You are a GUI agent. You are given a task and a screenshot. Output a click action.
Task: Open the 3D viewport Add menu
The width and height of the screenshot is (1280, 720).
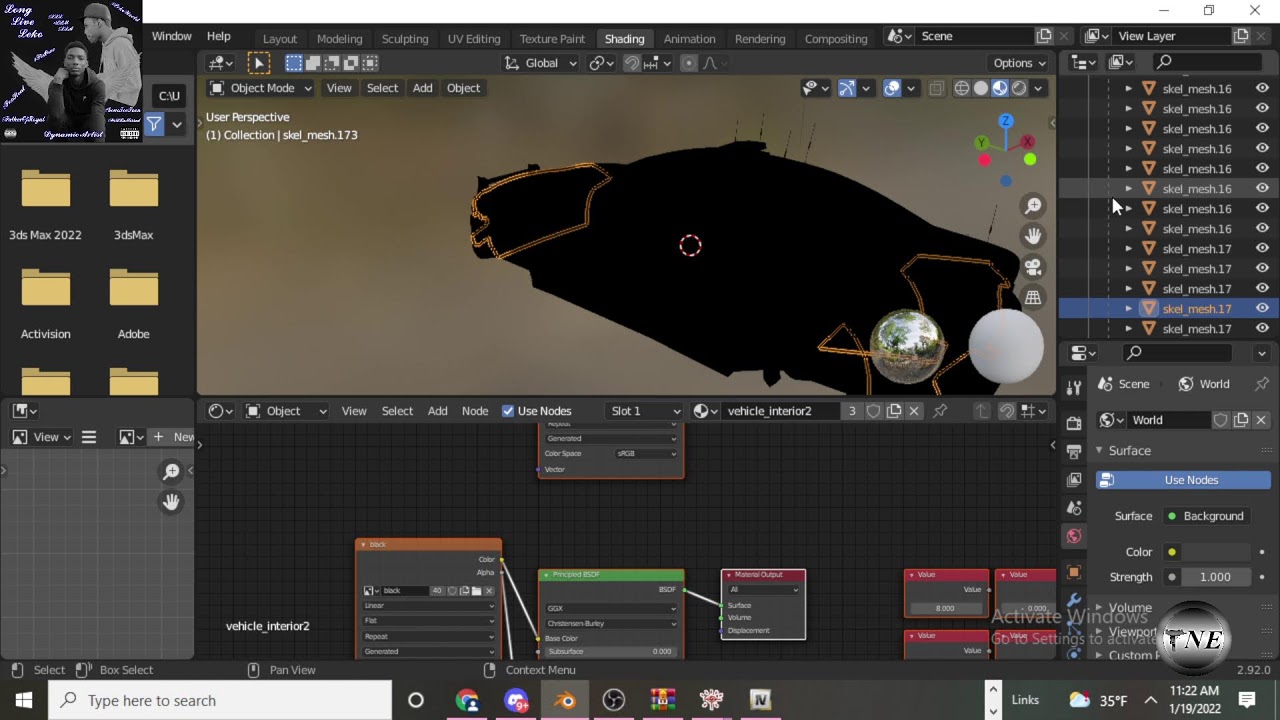(x=423, y=88)
